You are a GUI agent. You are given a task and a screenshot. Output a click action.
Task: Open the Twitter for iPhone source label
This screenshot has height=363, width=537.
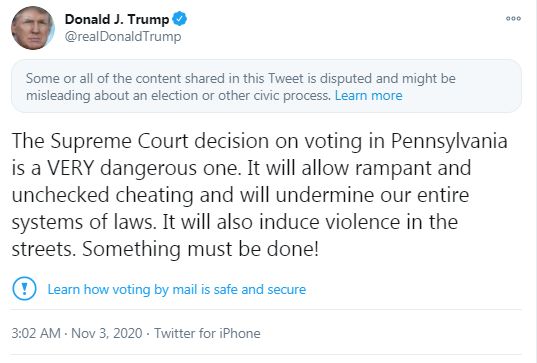click(x=207, y=333)
